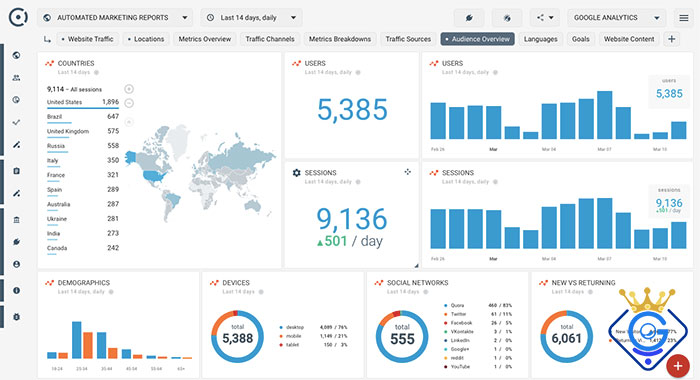Select the Audience Overview tab
The image size is (700, 380).
[478, 39]
